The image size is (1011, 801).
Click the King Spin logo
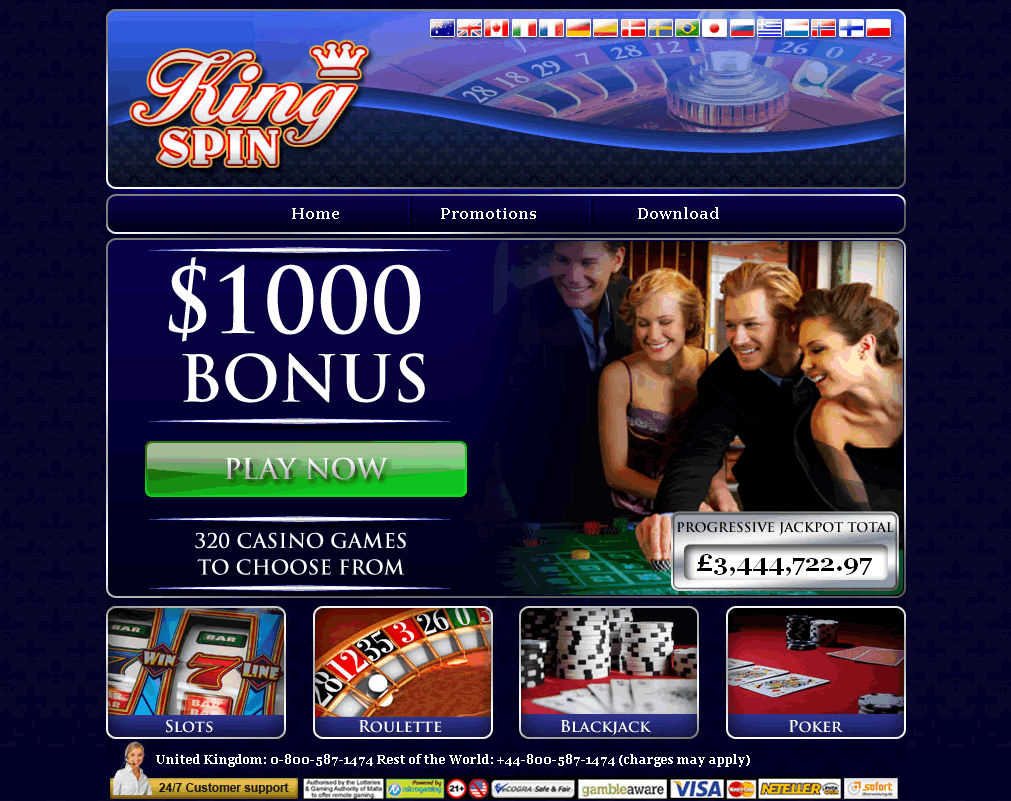pos(248,105)
